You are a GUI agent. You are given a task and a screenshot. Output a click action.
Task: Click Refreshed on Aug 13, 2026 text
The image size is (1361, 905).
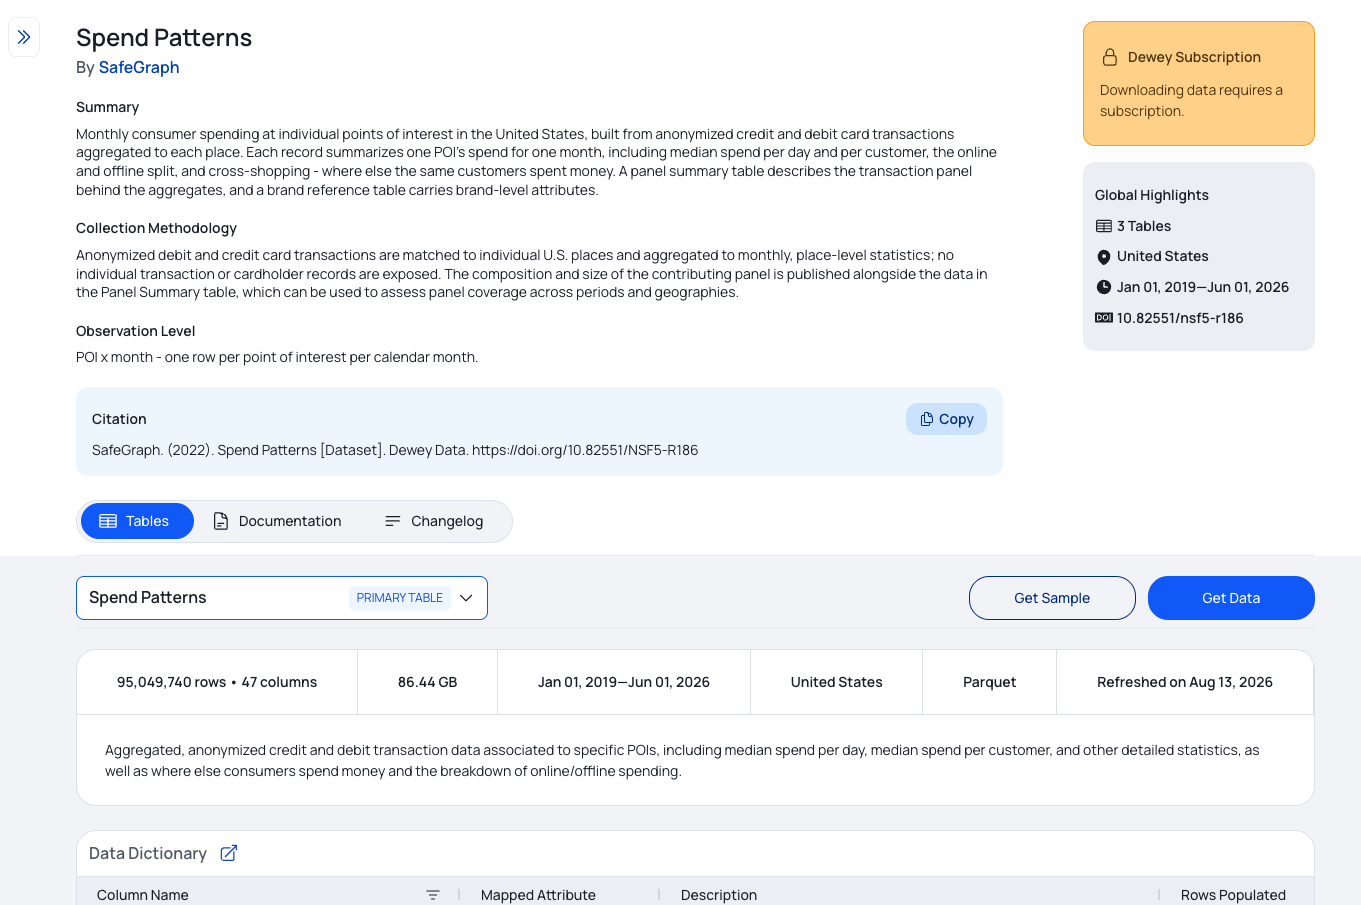[1185, 682]
